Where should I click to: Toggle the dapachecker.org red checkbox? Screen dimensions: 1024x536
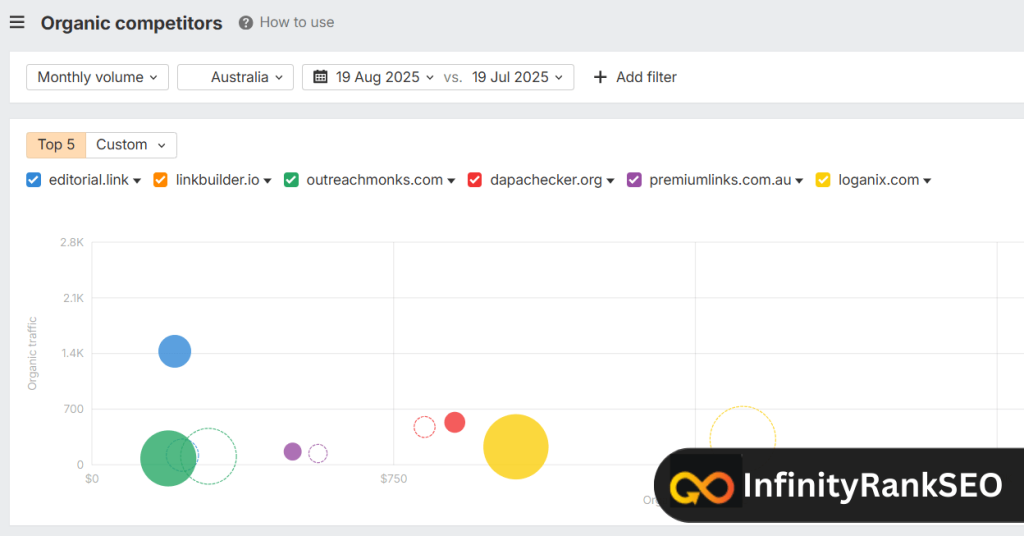pos(475,180)
